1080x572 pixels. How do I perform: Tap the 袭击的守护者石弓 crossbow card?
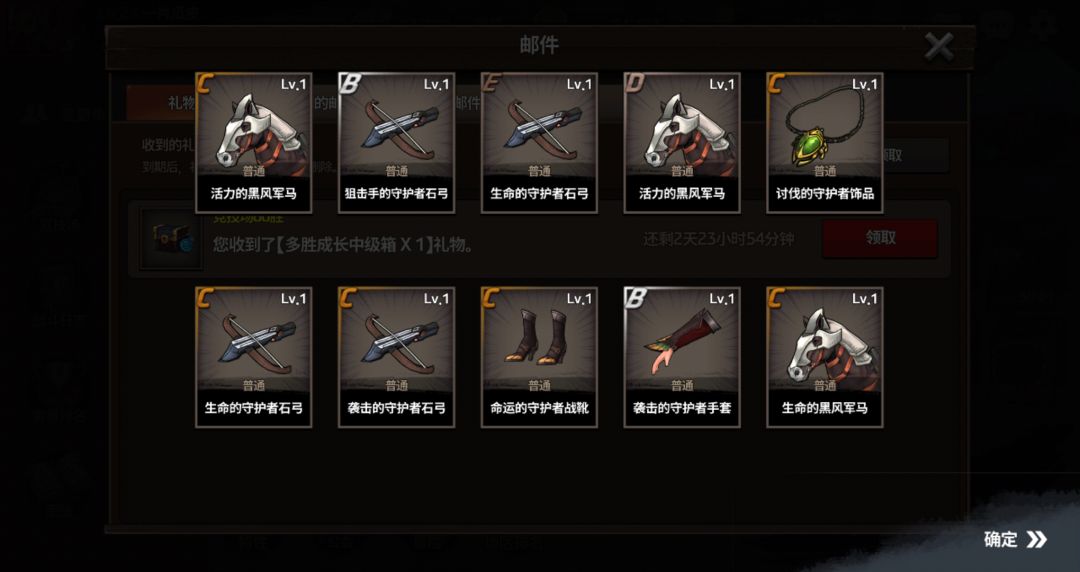click(x=396, y=357)
